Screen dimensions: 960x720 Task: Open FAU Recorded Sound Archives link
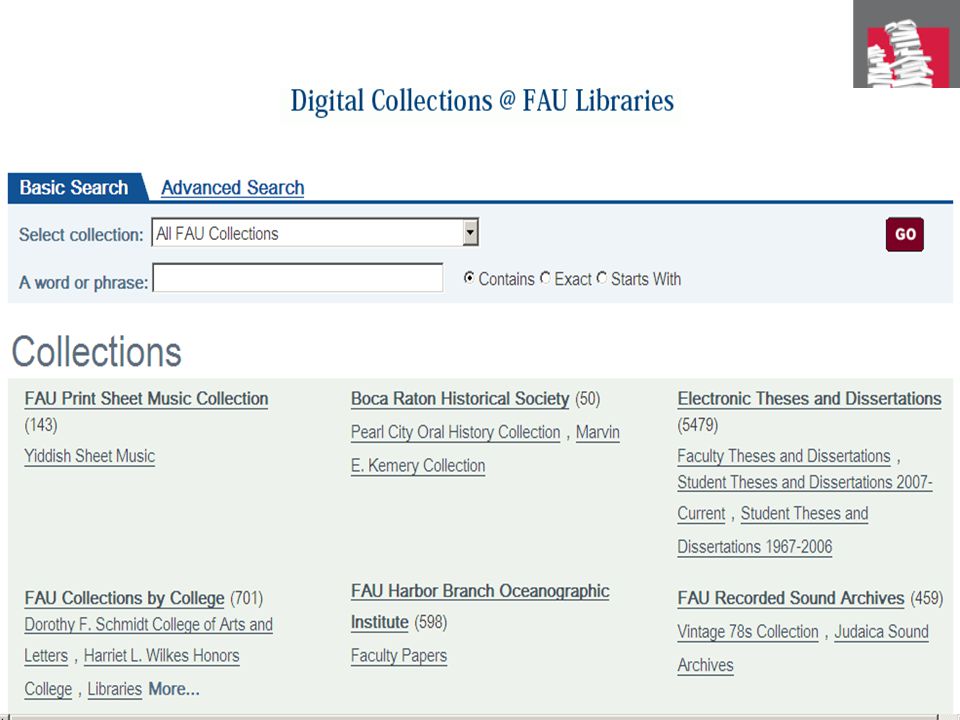click(x=791, y=598)
